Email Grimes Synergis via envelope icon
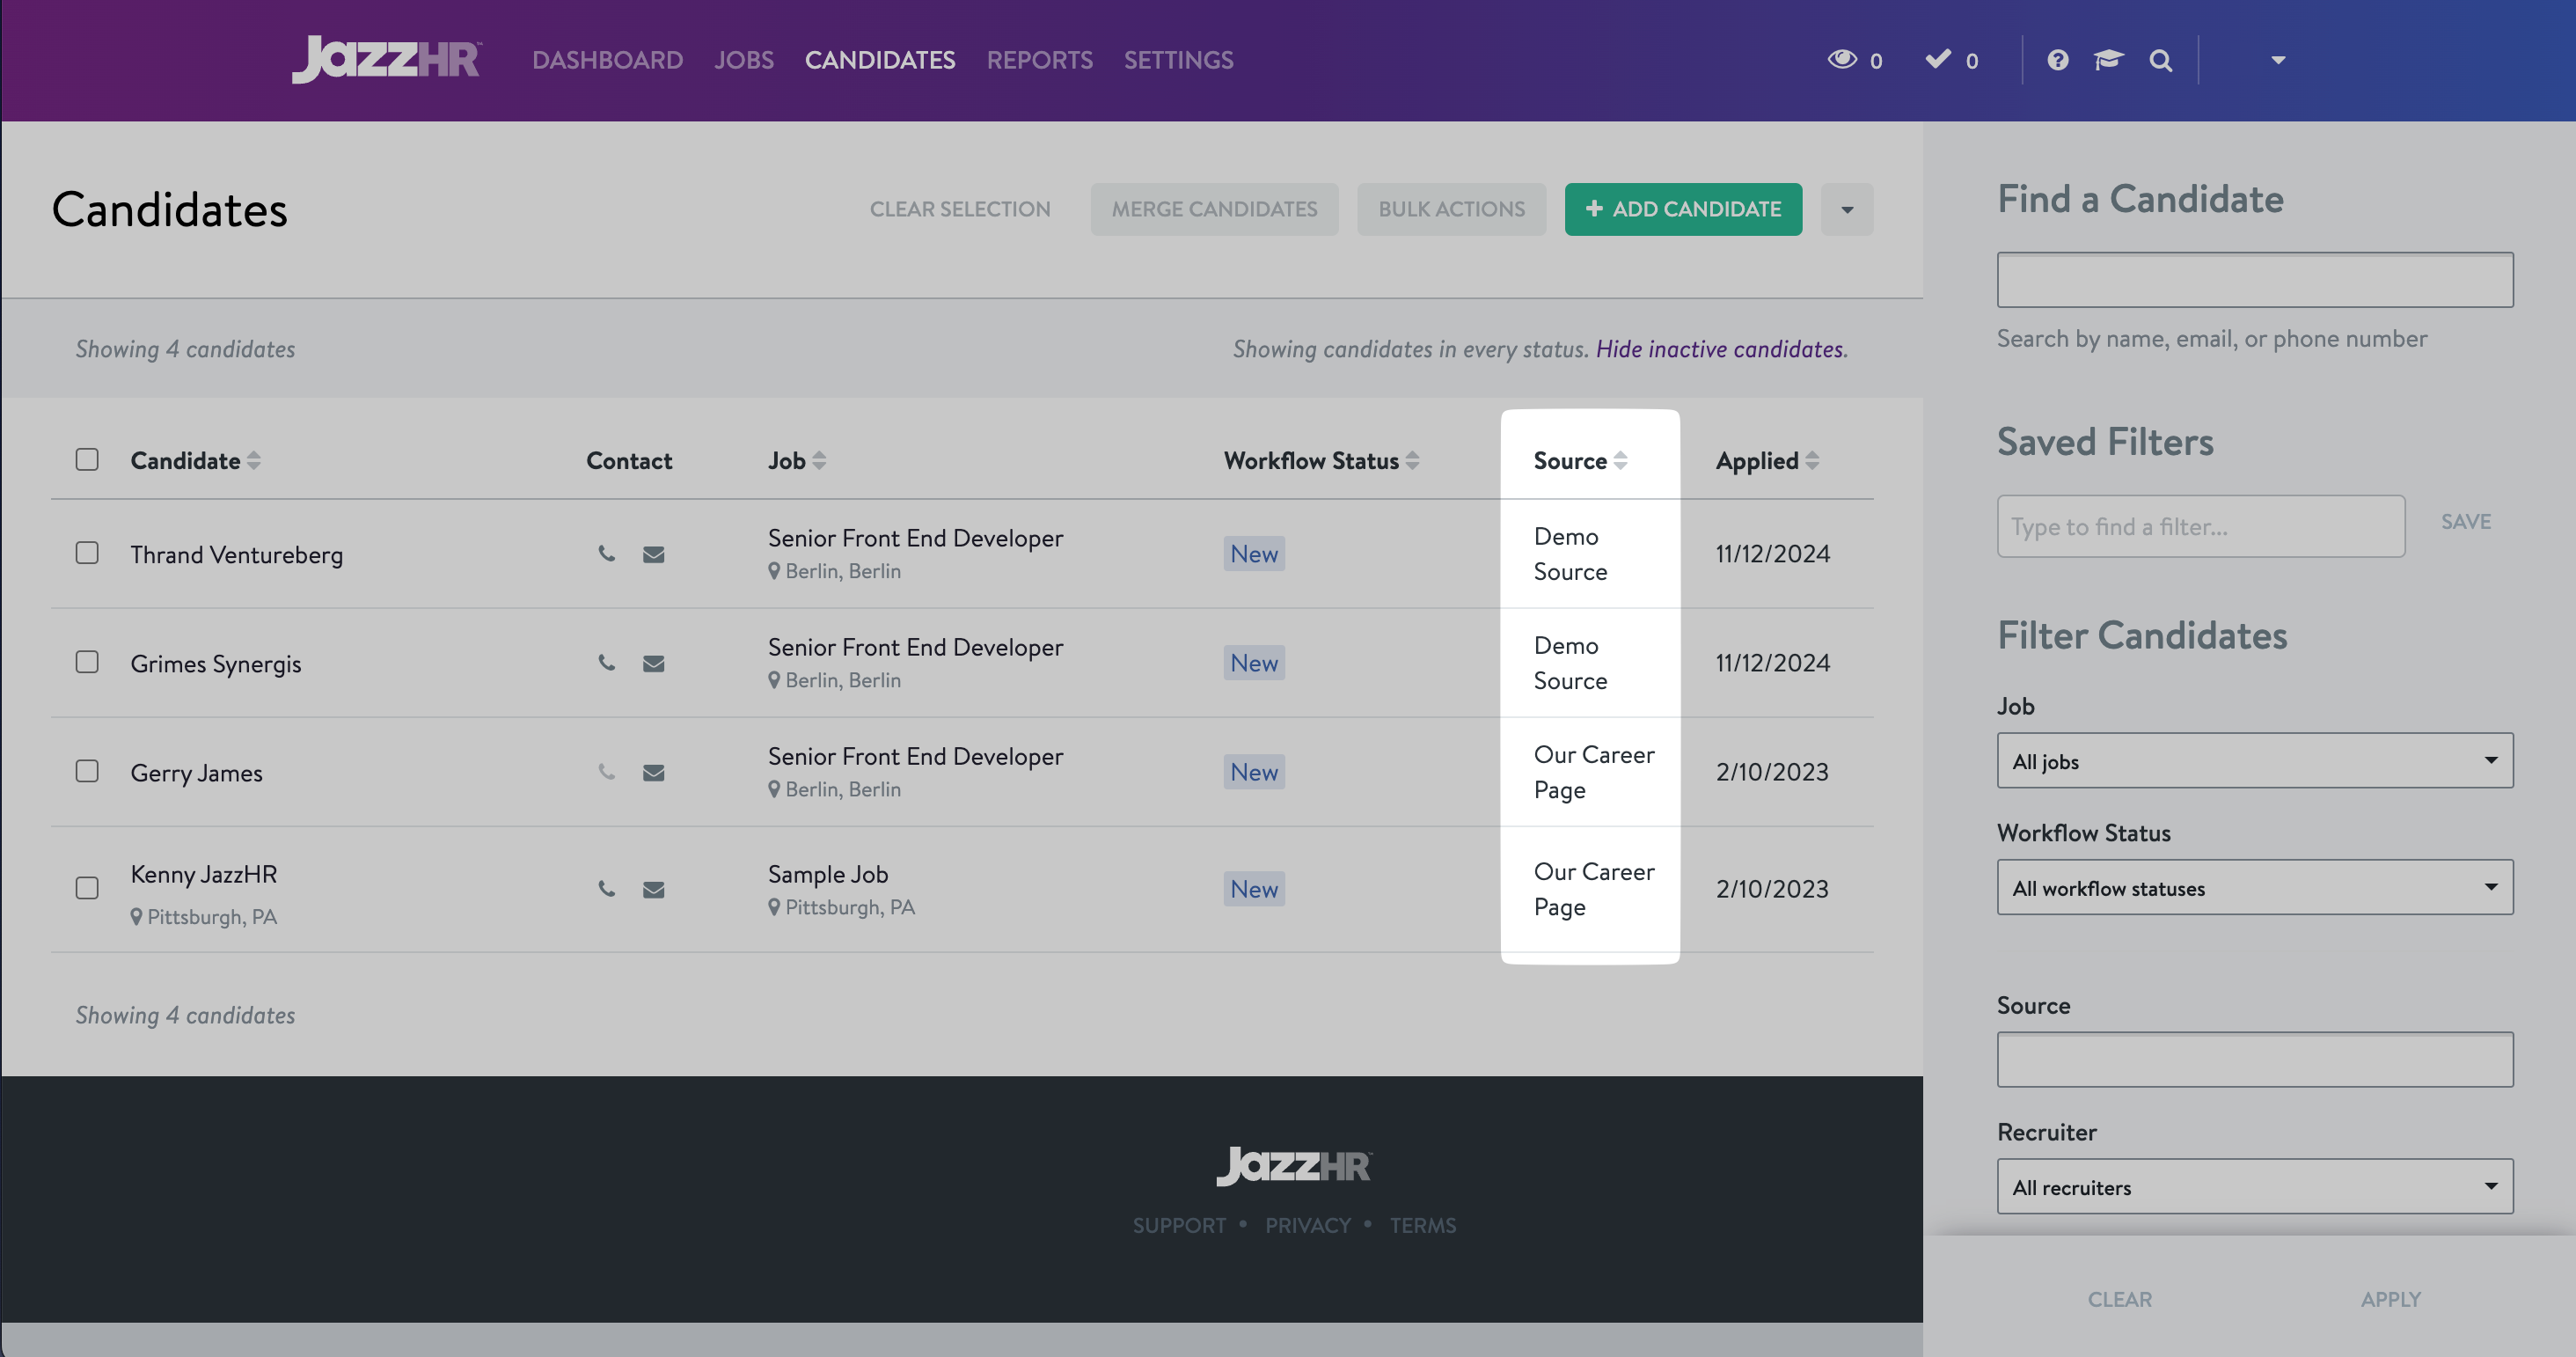 tap(653, 663)
